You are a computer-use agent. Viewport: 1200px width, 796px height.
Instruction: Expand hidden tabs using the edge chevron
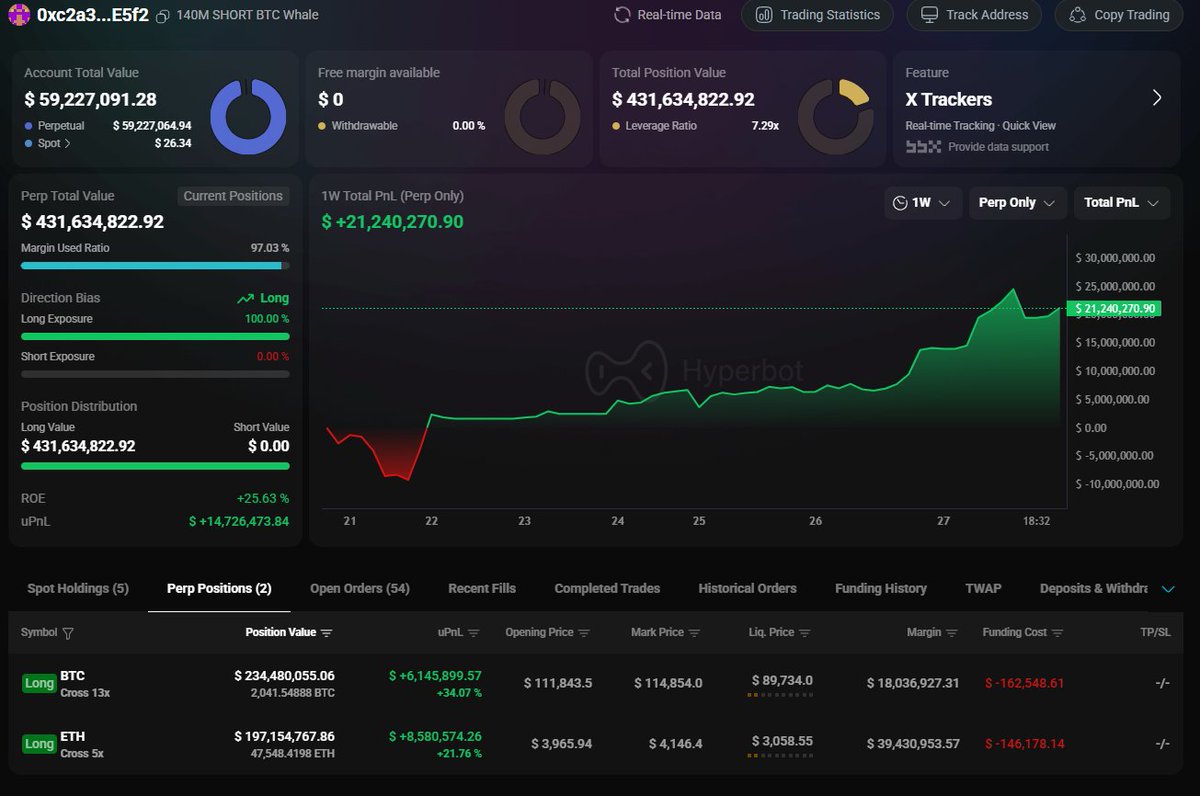tap(1170, 589)
